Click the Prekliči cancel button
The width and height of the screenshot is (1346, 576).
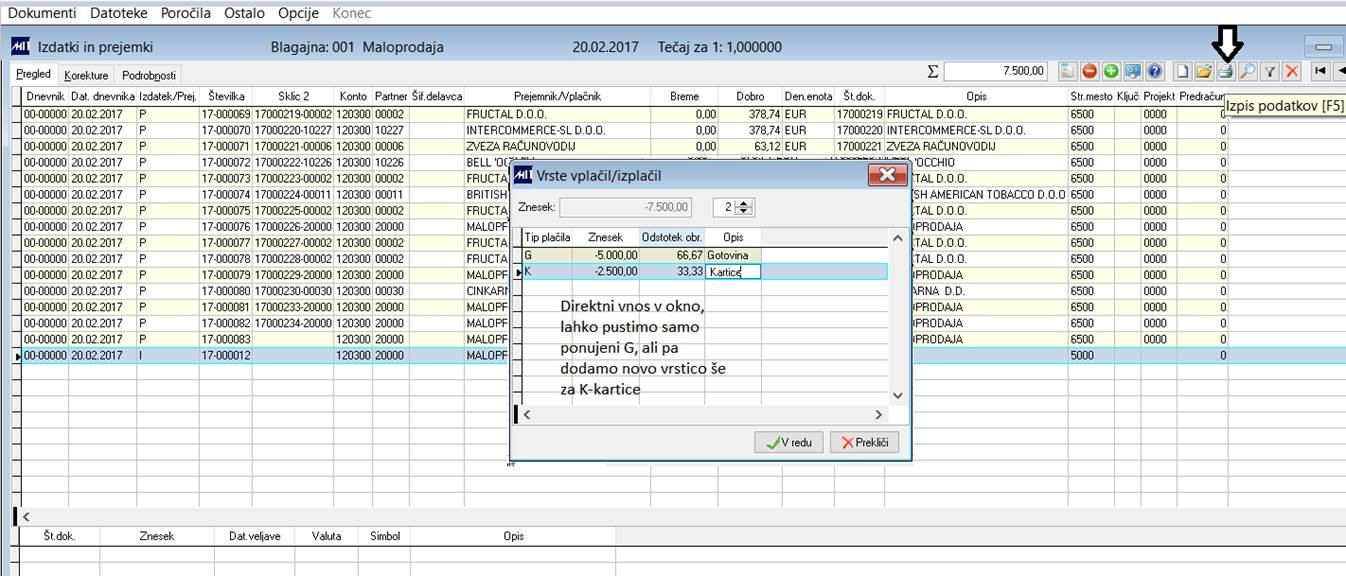(865, 442)
